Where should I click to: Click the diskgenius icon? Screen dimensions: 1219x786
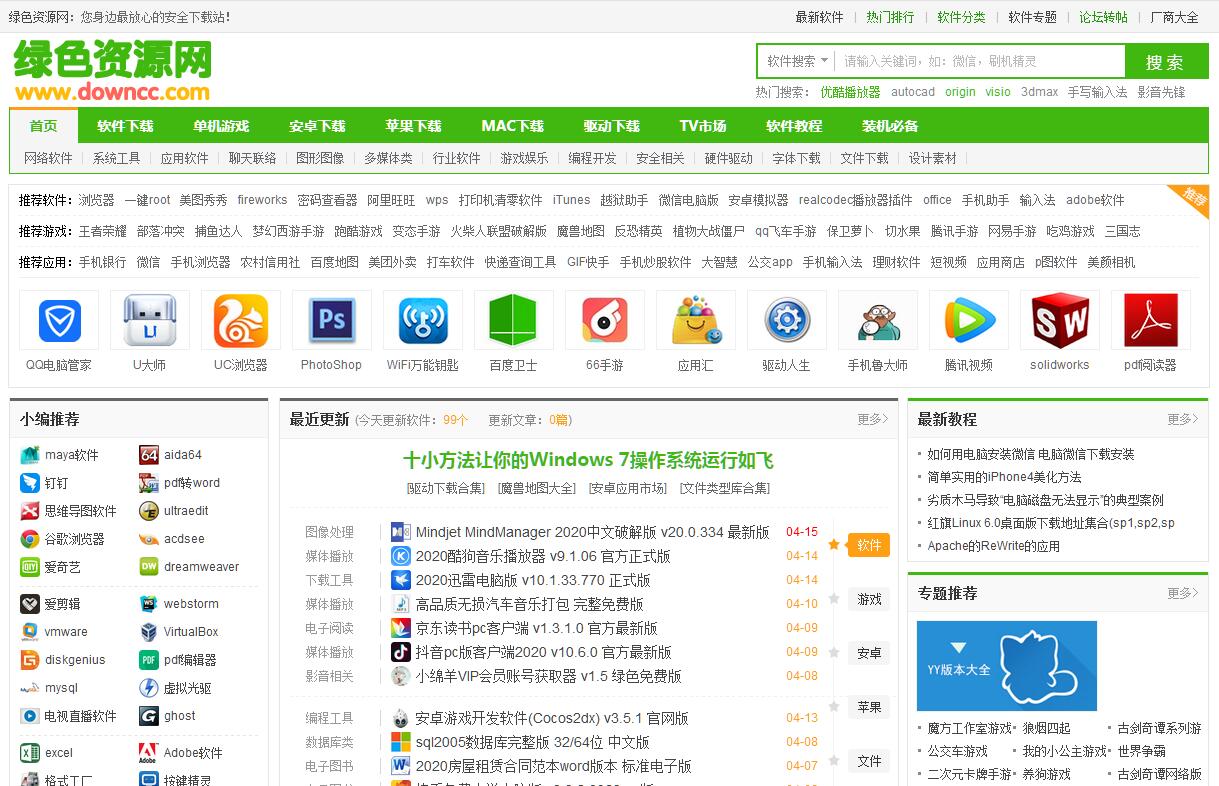pos(29,660)
